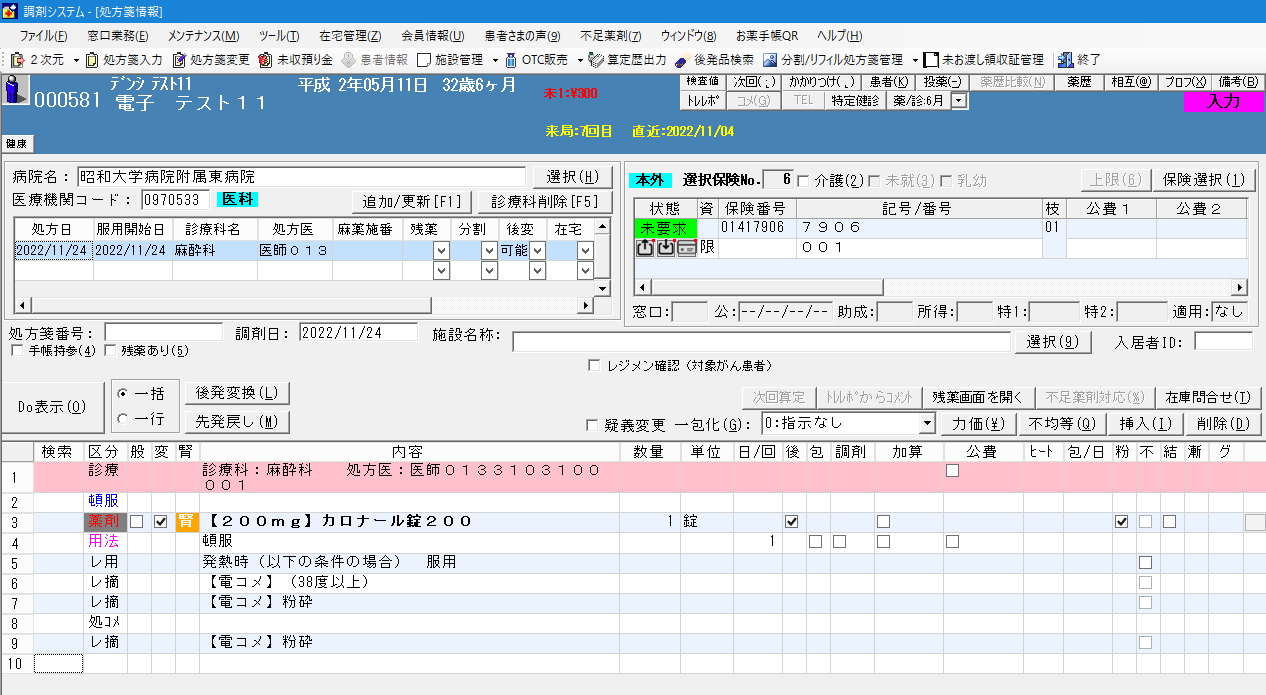This screenshot has width=1266, height=695.
Task: Open the 在宅管理 menu
Action: (341, 35)
